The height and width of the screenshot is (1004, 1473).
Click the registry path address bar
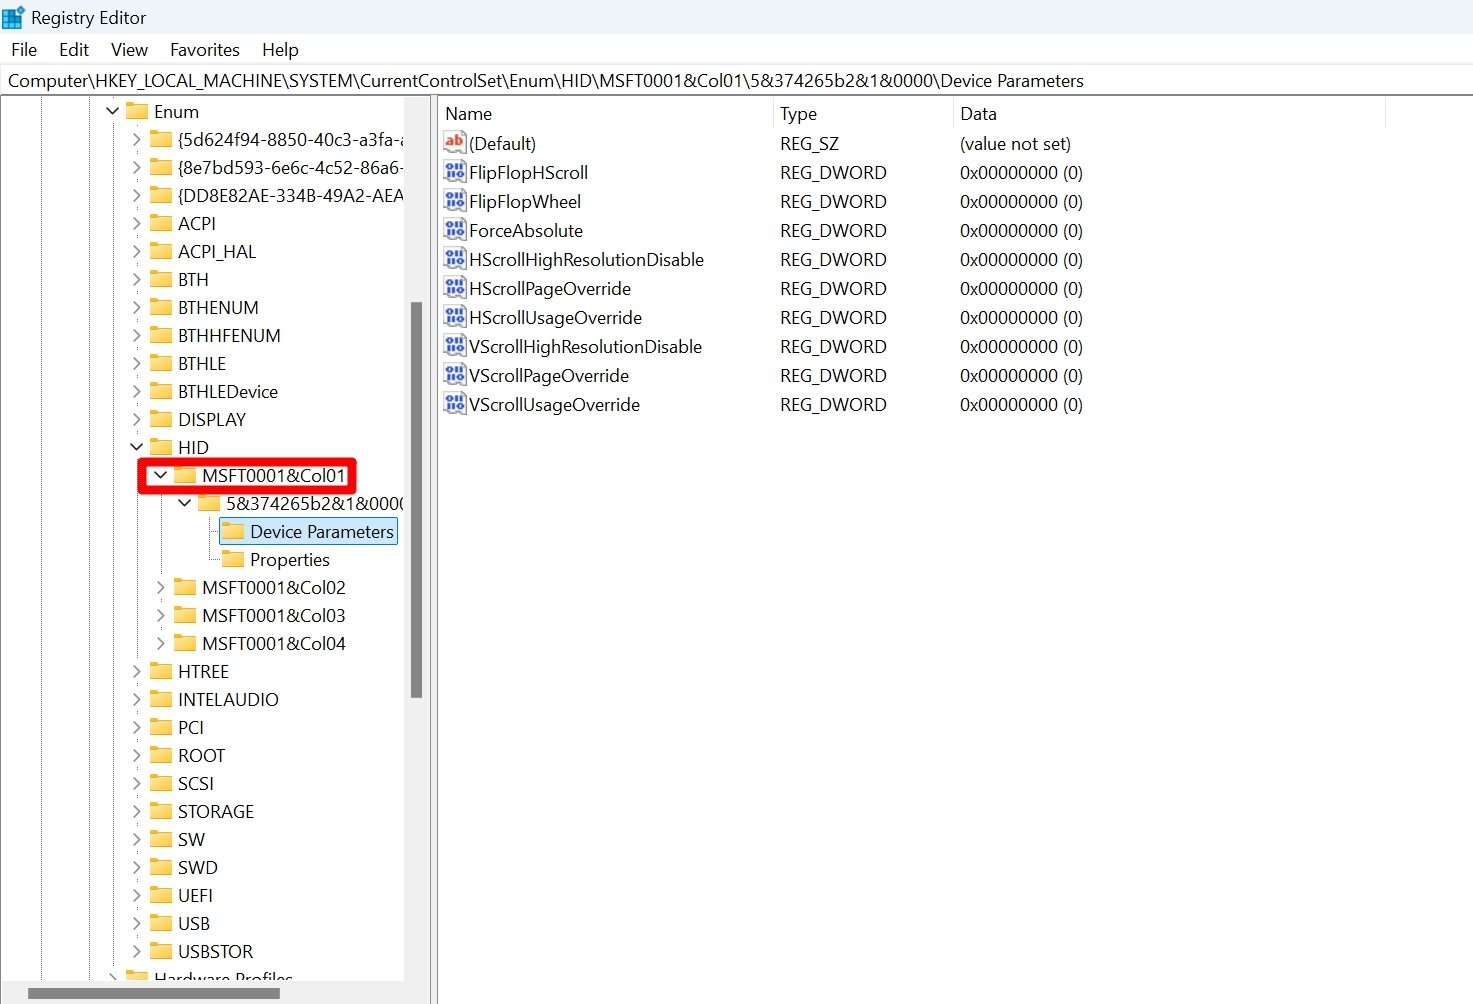tap(736, 81)
